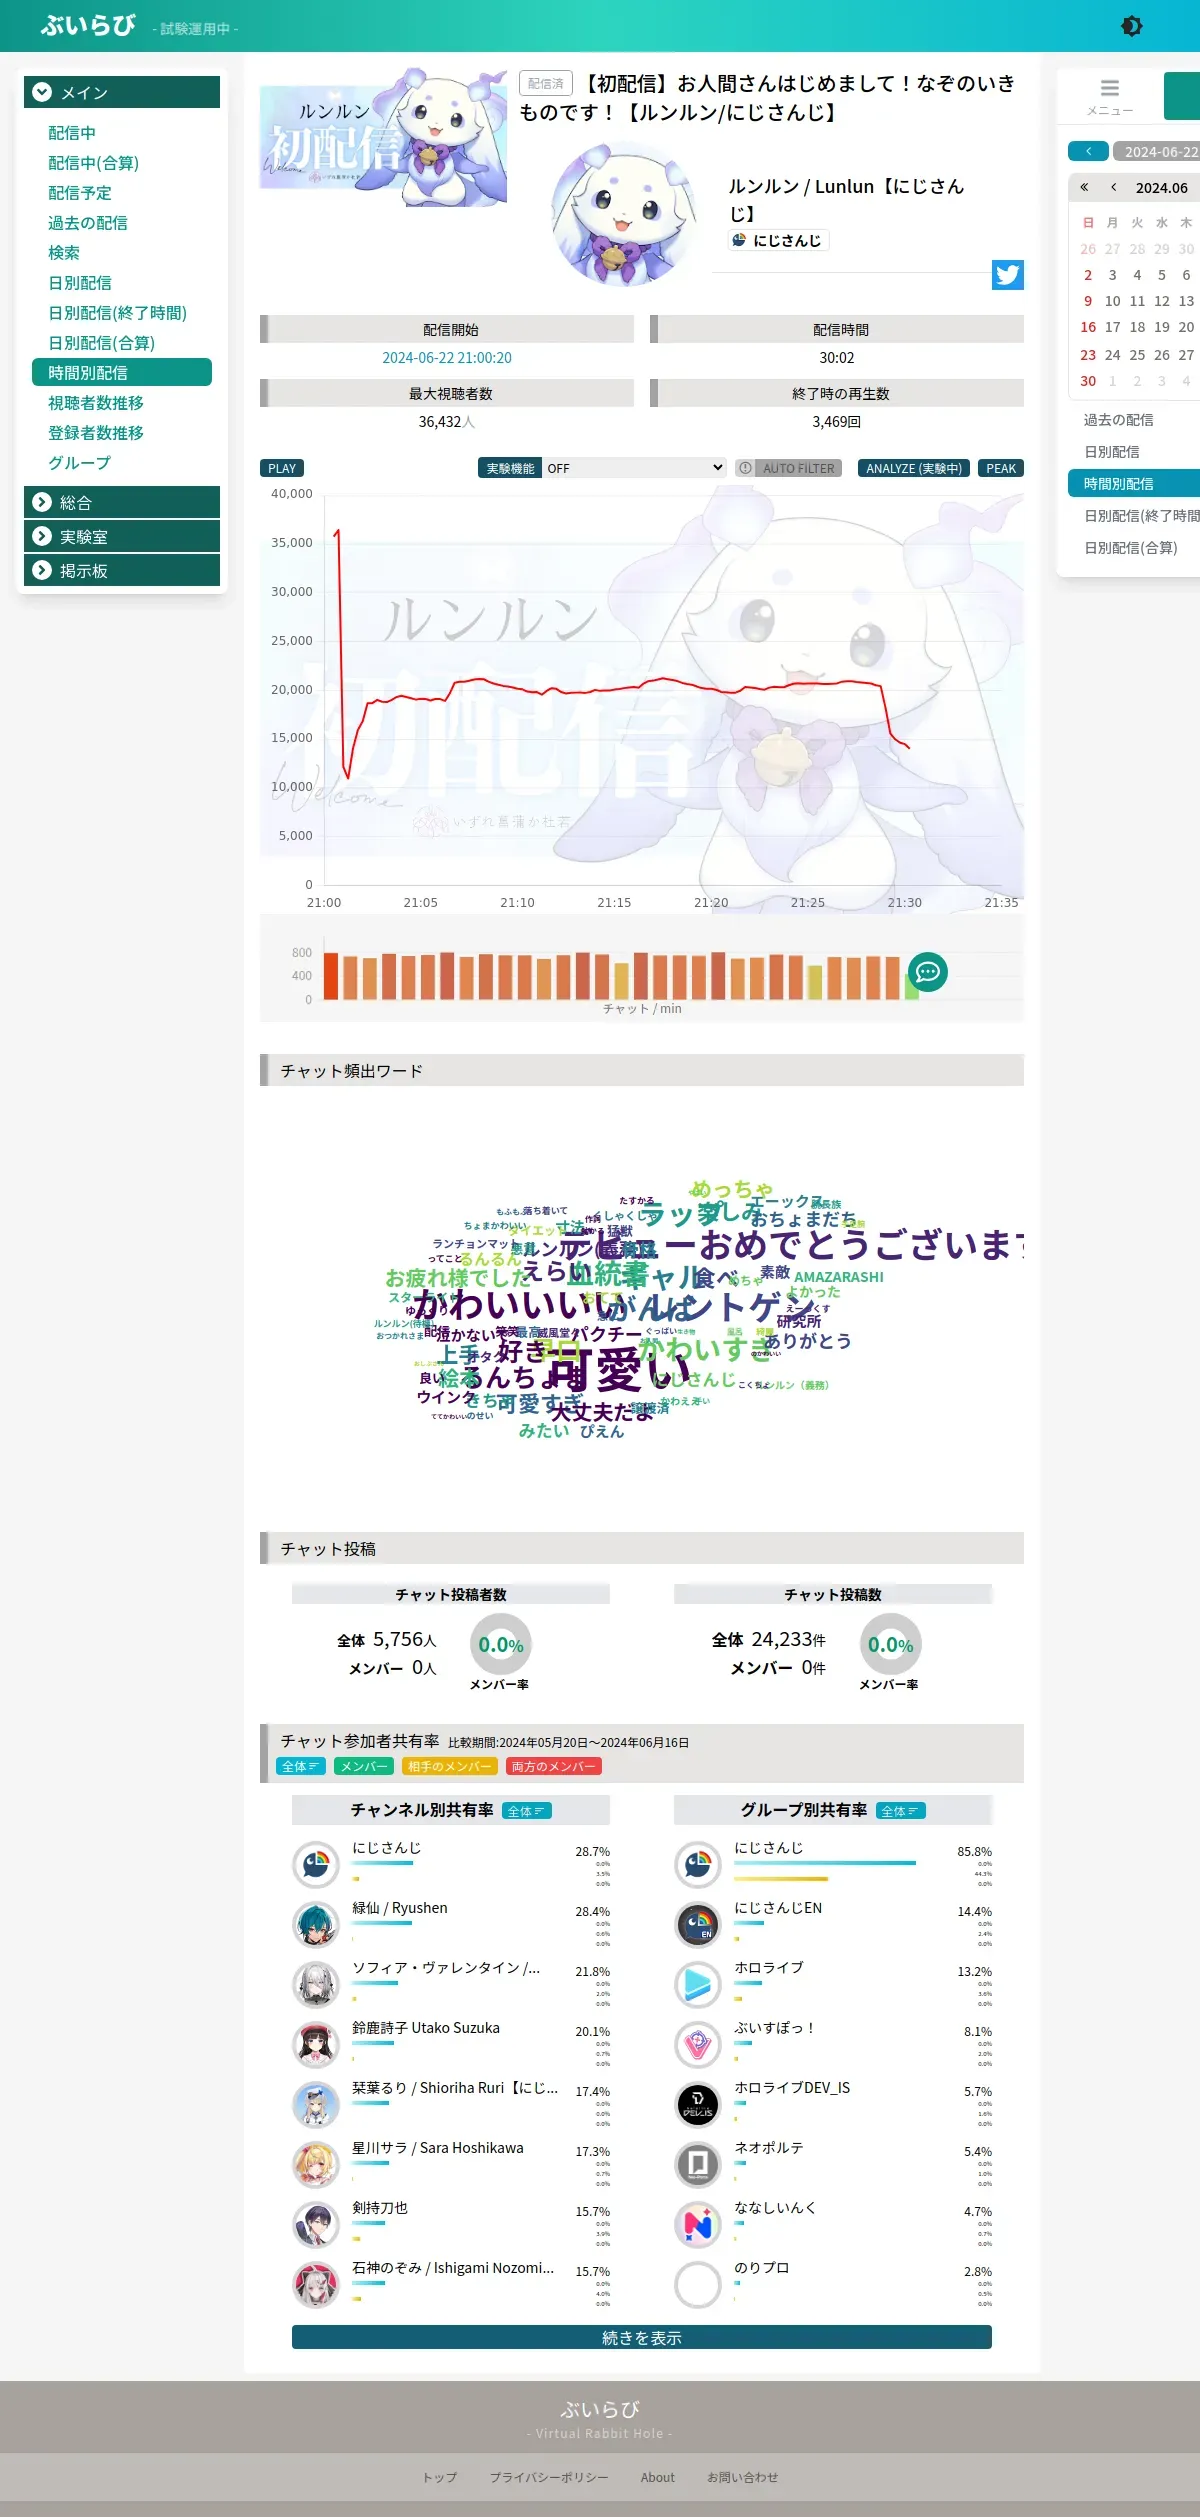This screenshot has width=1200, height=2517.
Task: Click the 星川サラ avatar icon
Action: pos(316,2164)
